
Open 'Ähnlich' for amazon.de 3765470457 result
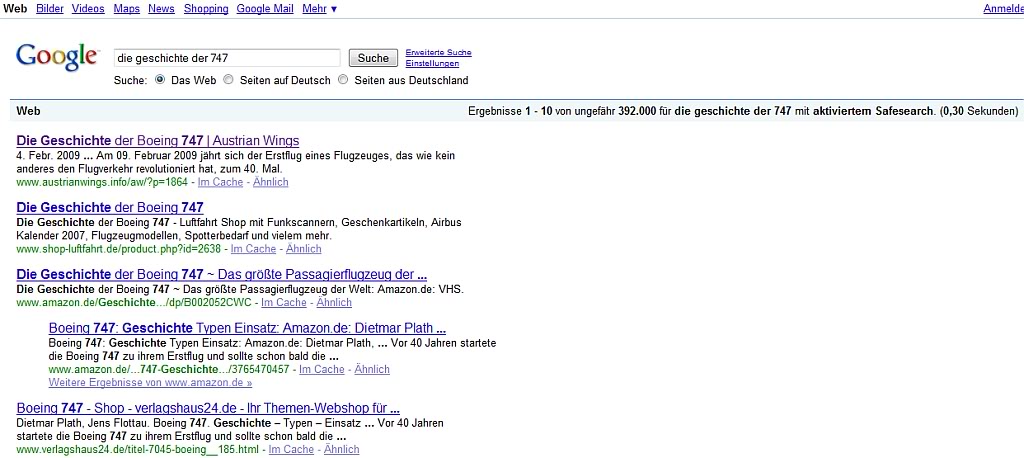click(x=372, y=369)
